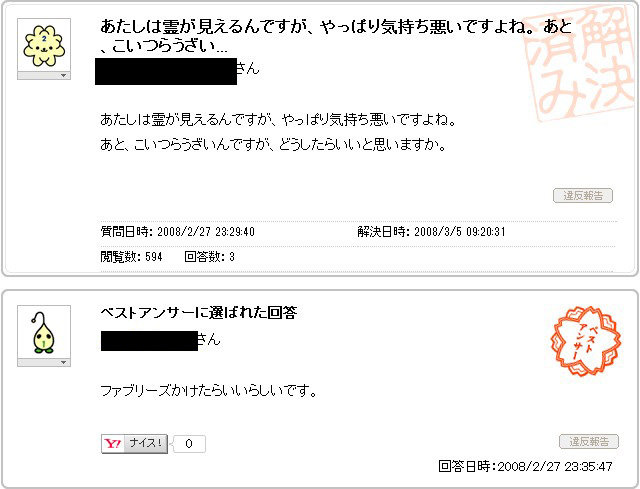Click the asker's yellow flower avatar
This screenshot has height=489, width=640.
tap(44, 45)
